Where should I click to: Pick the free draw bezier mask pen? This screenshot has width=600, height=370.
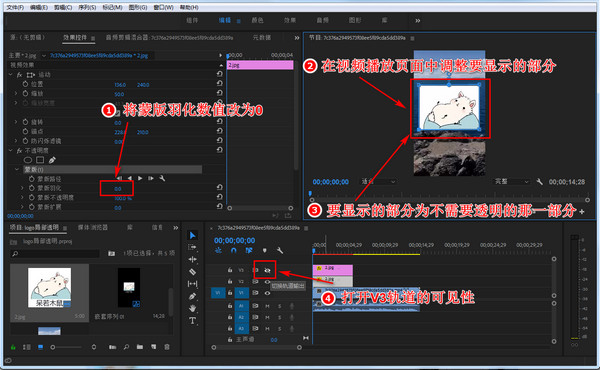click(52, 160)
